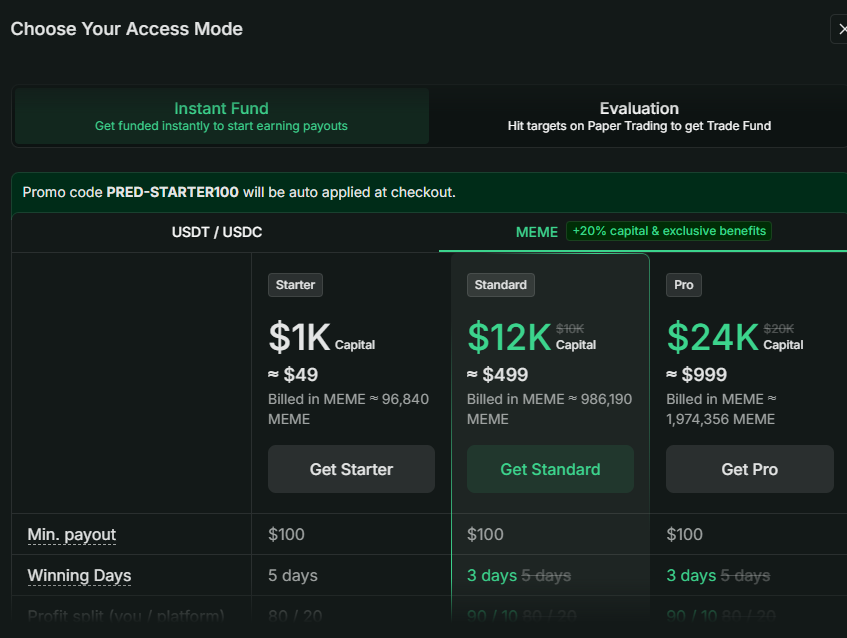The width and height of the screenshot is (847, 638).
Task: Click the Billed in MEME ≈ 96,840 MEME text
Action: (348, 409)
